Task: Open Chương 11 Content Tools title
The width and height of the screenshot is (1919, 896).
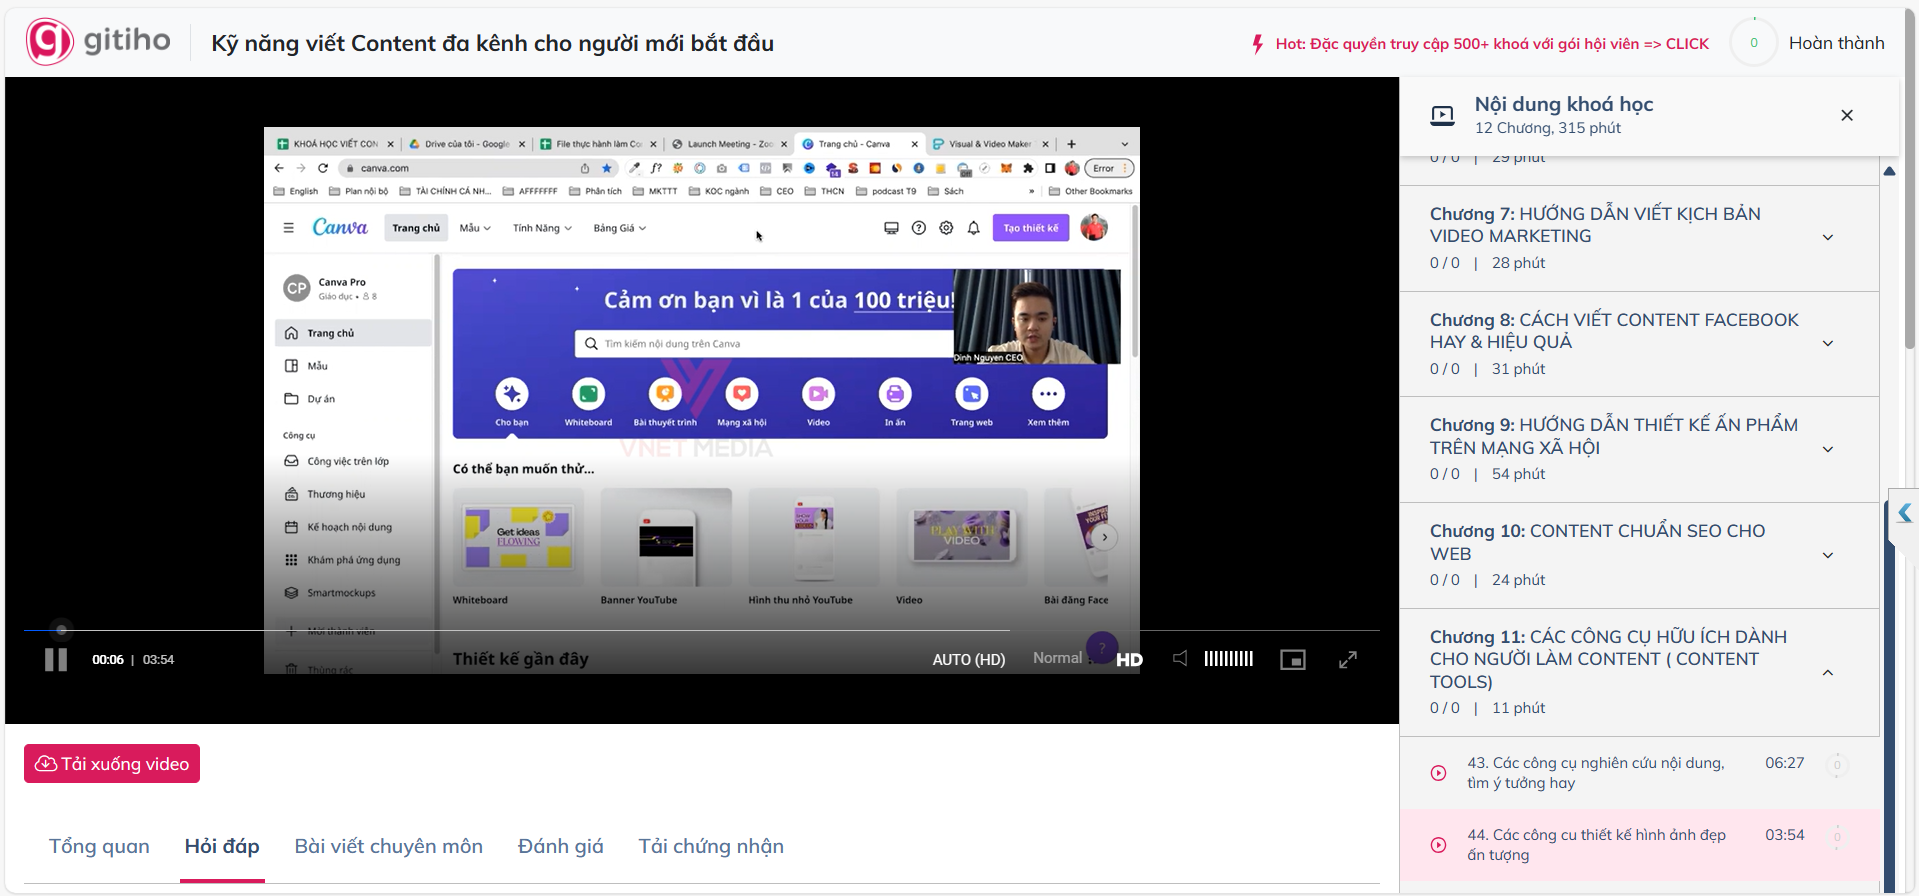Action: coord(1608,659)
